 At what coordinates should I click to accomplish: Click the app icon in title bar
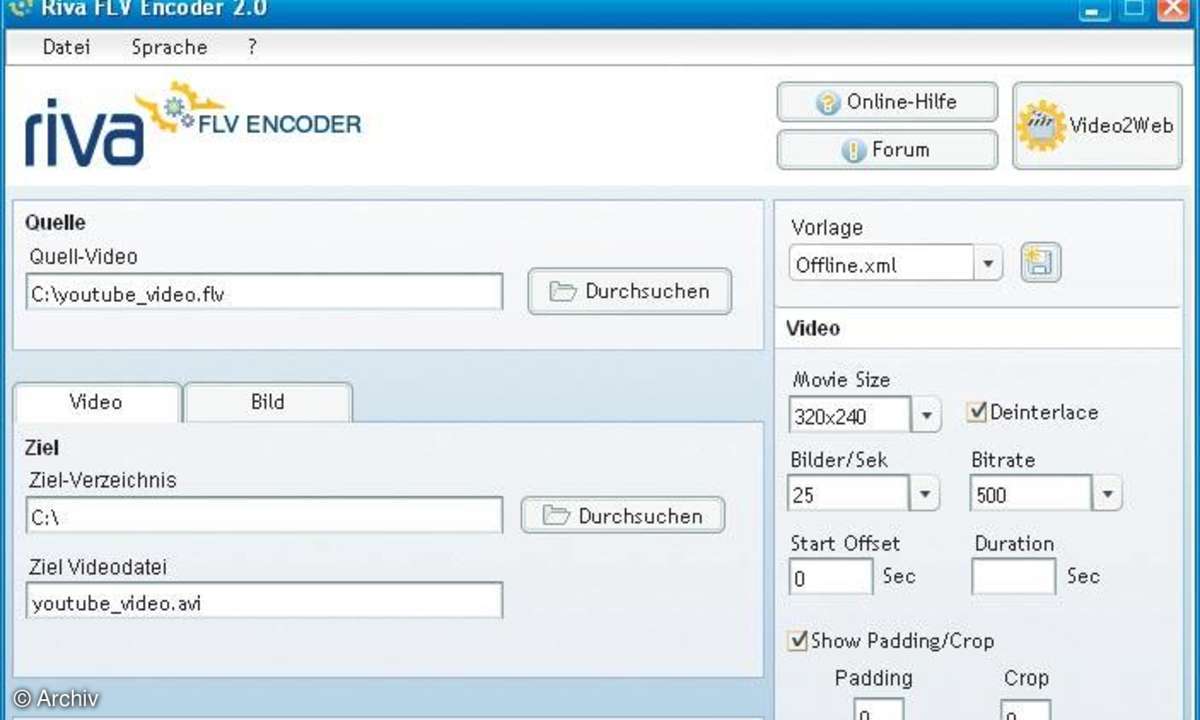coord(19,9)
